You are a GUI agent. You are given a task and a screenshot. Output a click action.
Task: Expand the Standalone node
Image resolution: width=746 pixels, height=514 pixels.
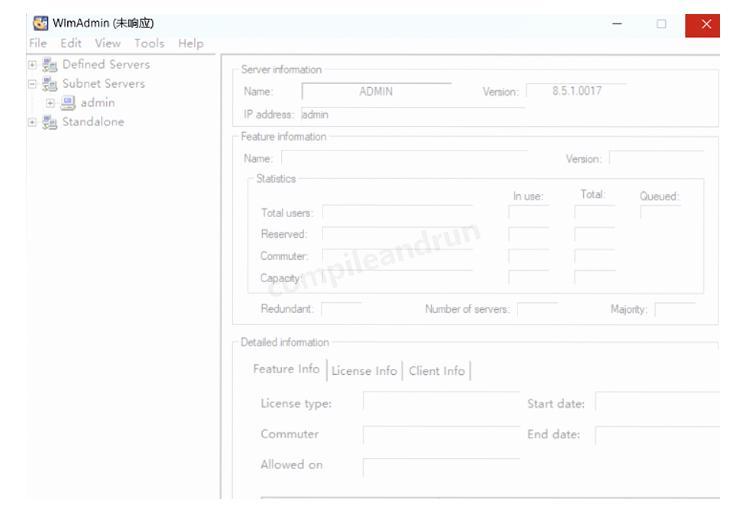coord(32,122)
